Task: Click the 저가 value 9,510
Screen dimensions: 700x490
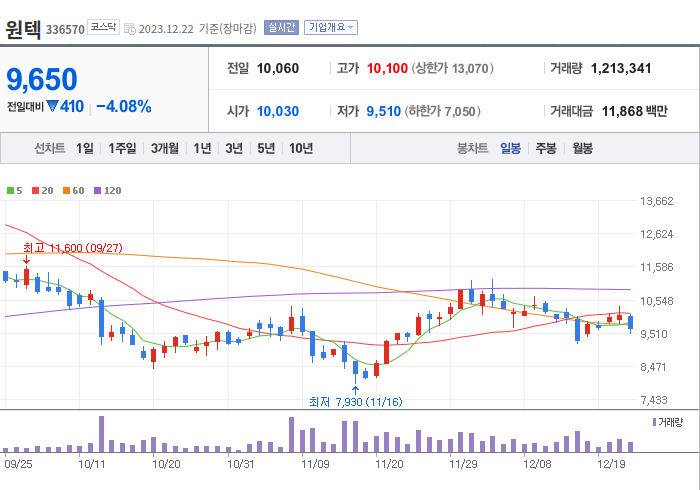Action: pos(383,111)
